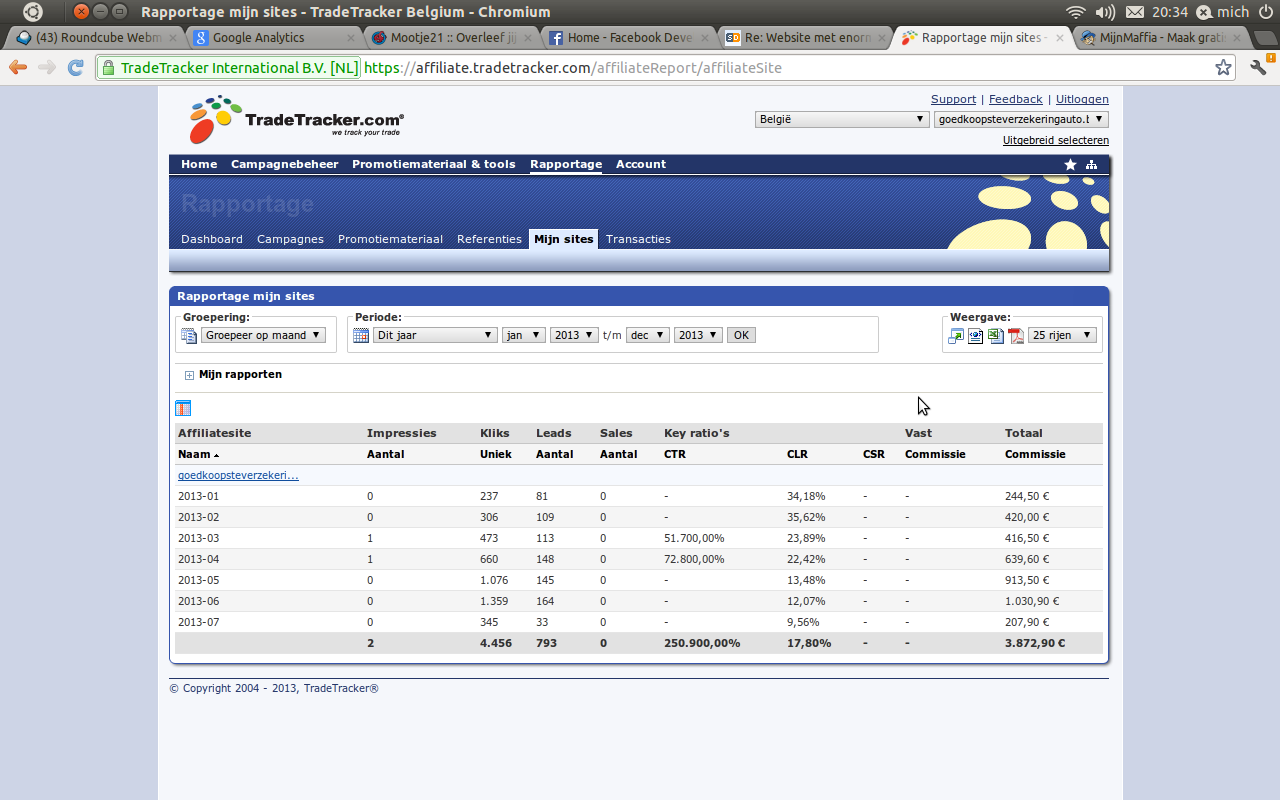
Task: Click the OK period button
Action: click(741, 335)
